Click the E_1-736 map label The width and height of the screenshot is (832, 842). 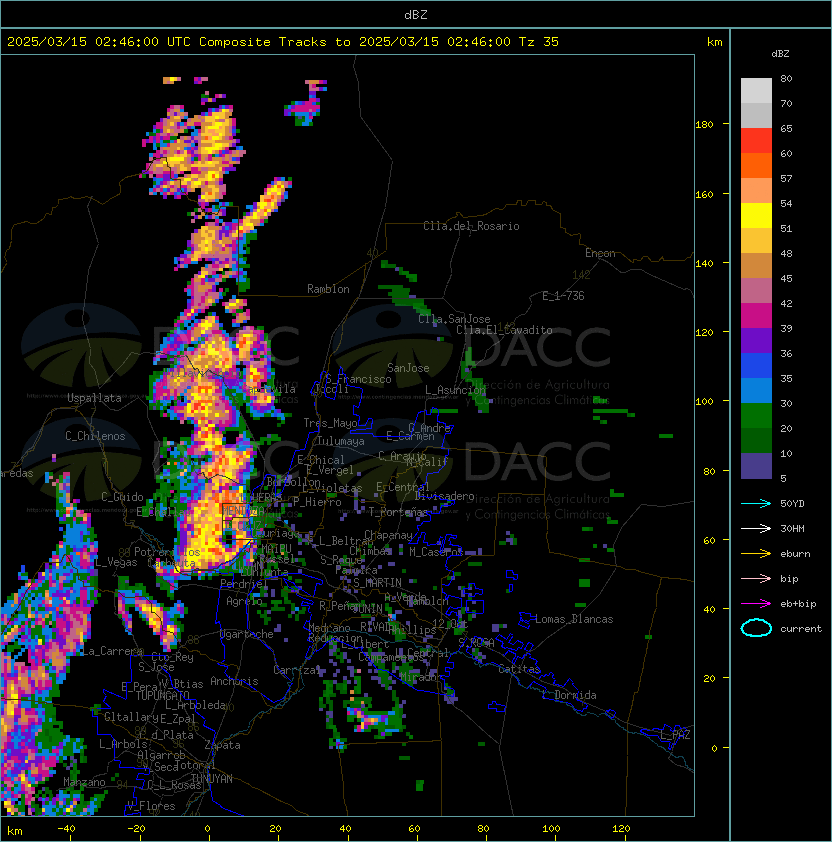pos(563,296)
